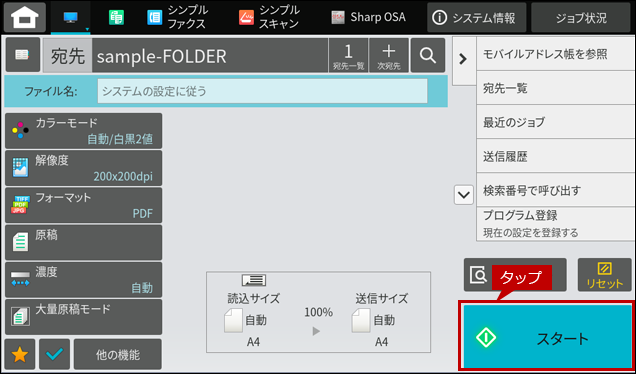The width and height of the screenshot is (636, 374).
Task: Collapse the action panel with chevron
Action: [463, 59]
